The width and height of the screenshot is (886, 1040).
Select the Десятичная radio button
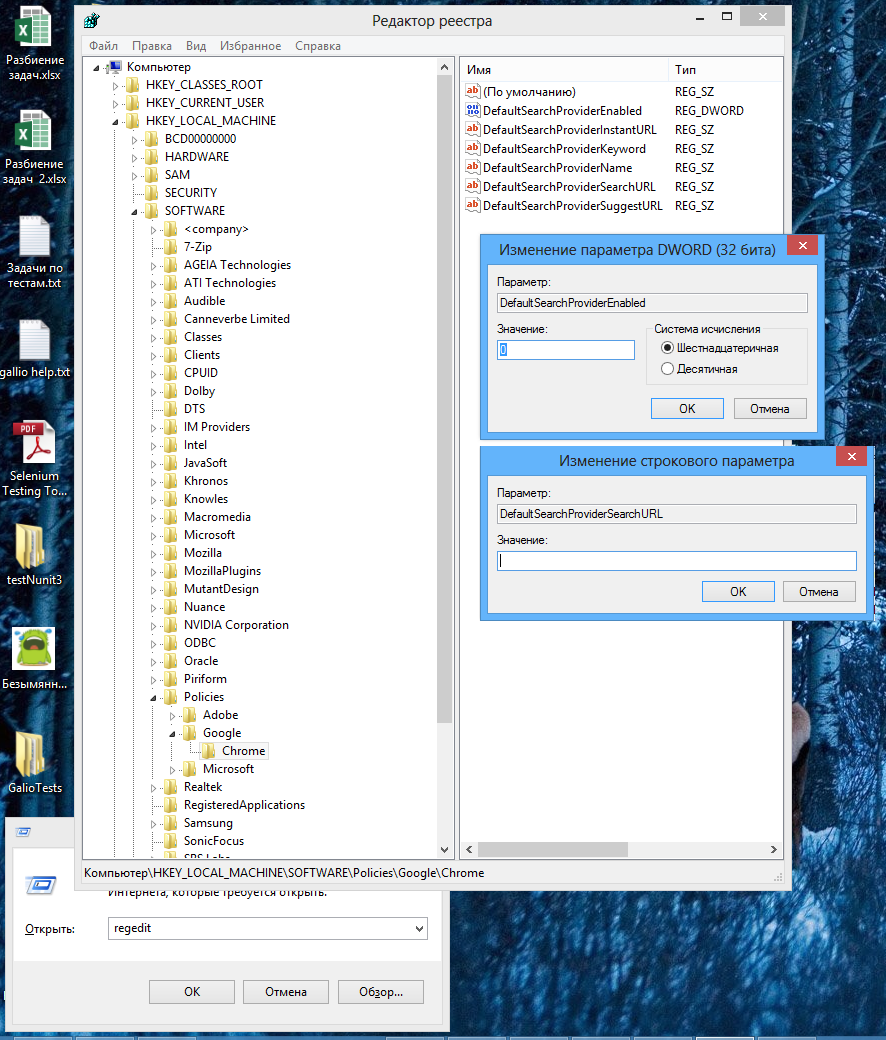point(667,369)
